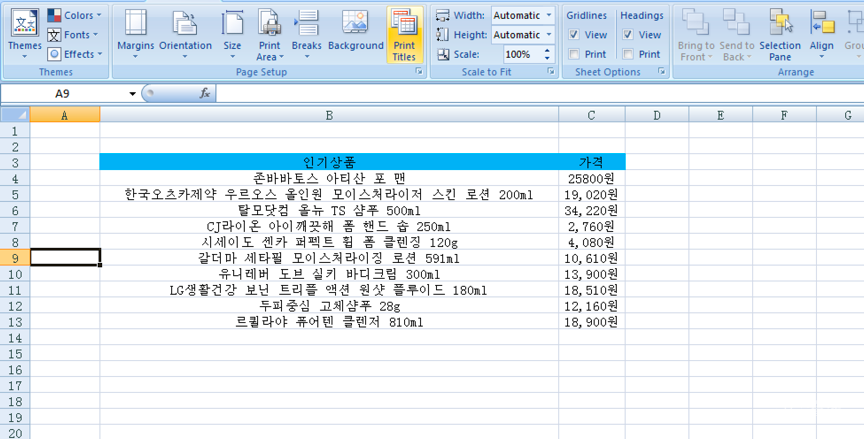This screenshot has height=439, width=864.
Task: Open the Print Area menu
Action: [269, 34]
